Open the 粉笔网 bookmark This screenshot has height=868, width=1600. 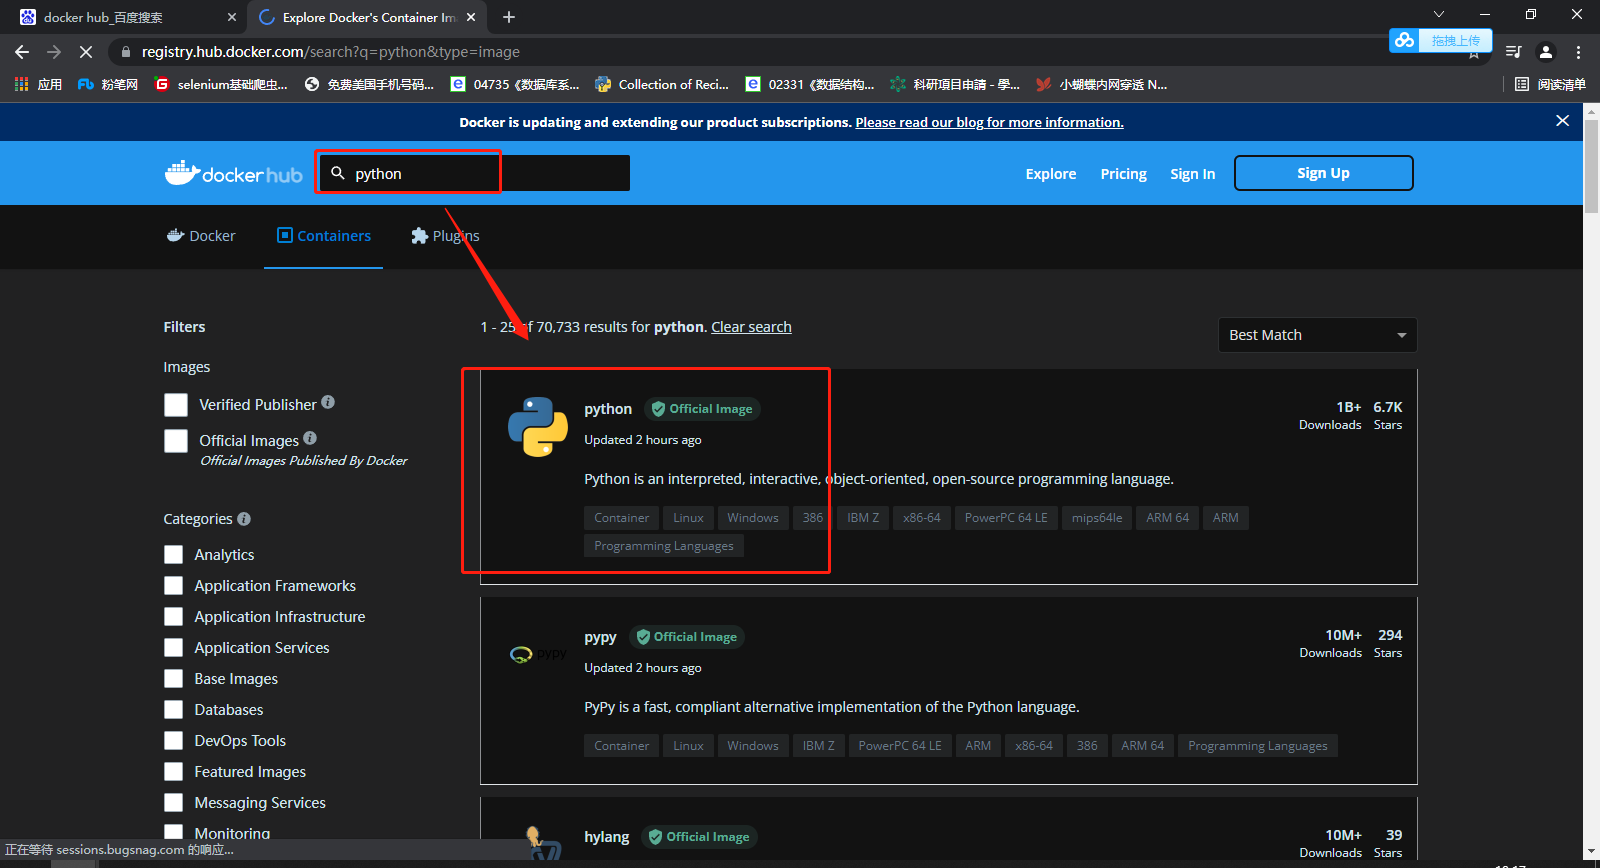[x=108, y=84]
